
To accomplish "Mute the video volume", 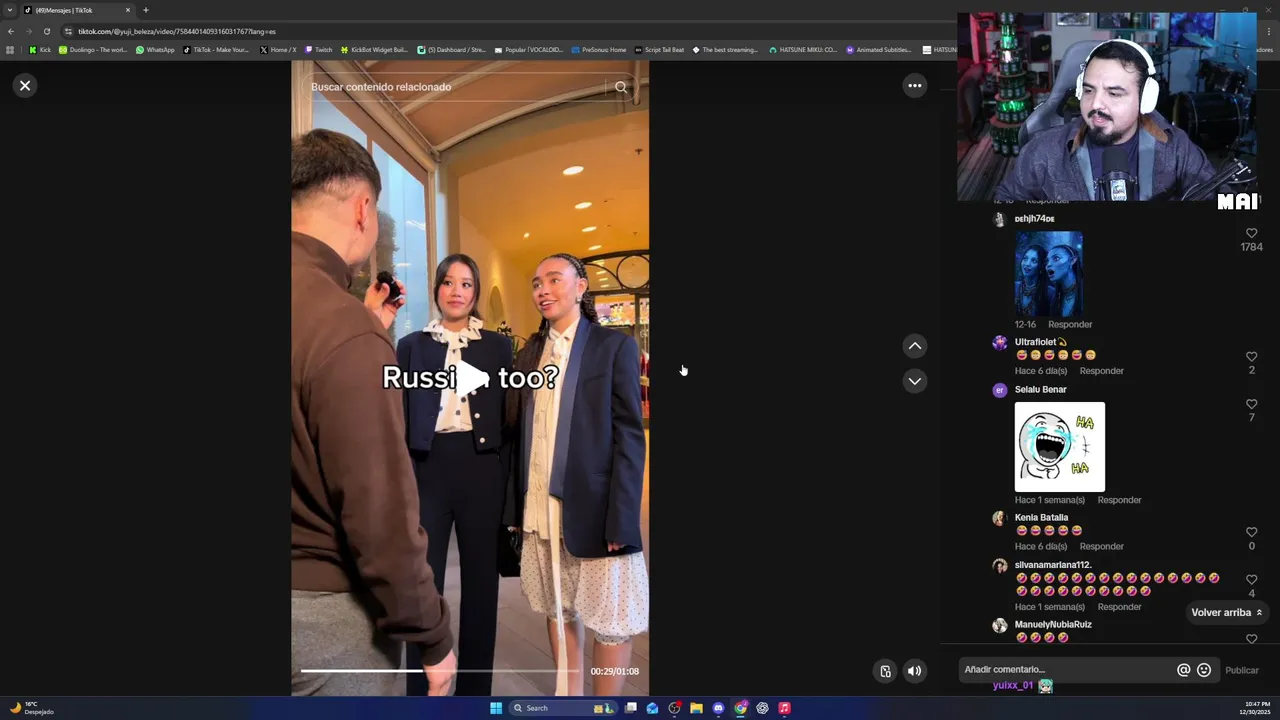I will click(914, 671).
